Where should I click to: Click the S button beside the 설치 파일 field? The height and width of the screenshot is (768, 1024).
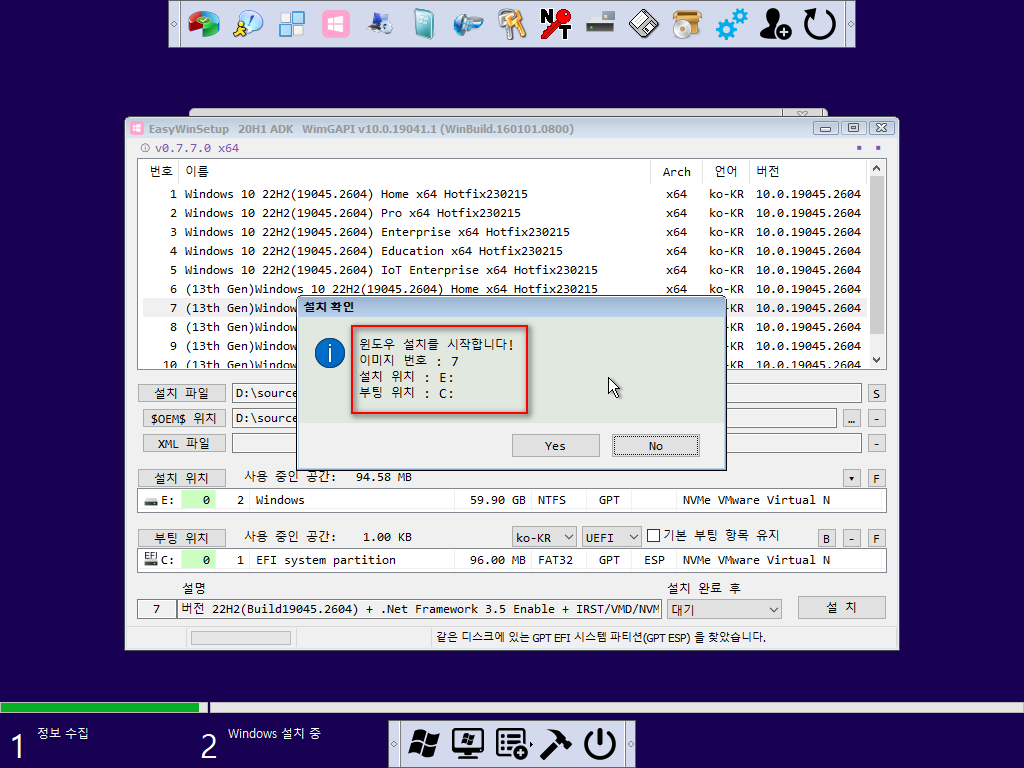pos(876,393)
